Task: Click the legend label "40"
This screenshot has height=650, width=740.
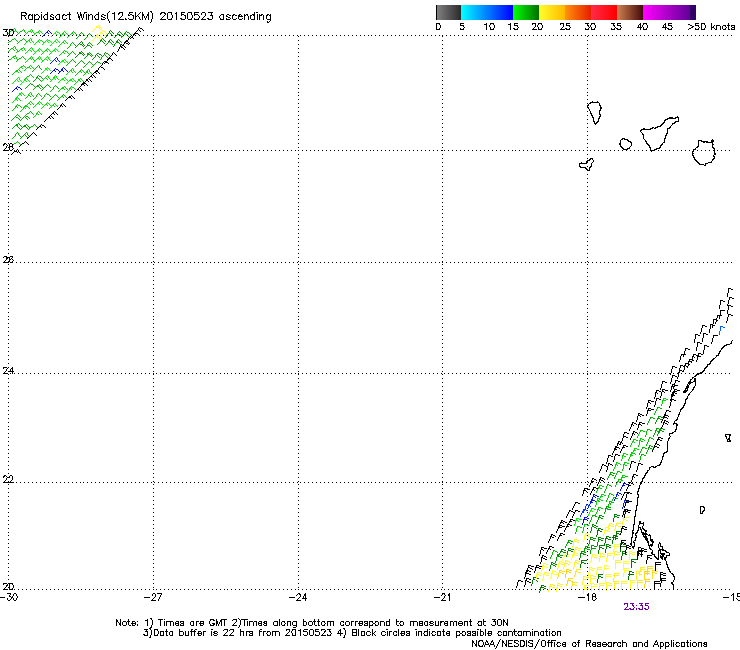Action: [642, 27]
